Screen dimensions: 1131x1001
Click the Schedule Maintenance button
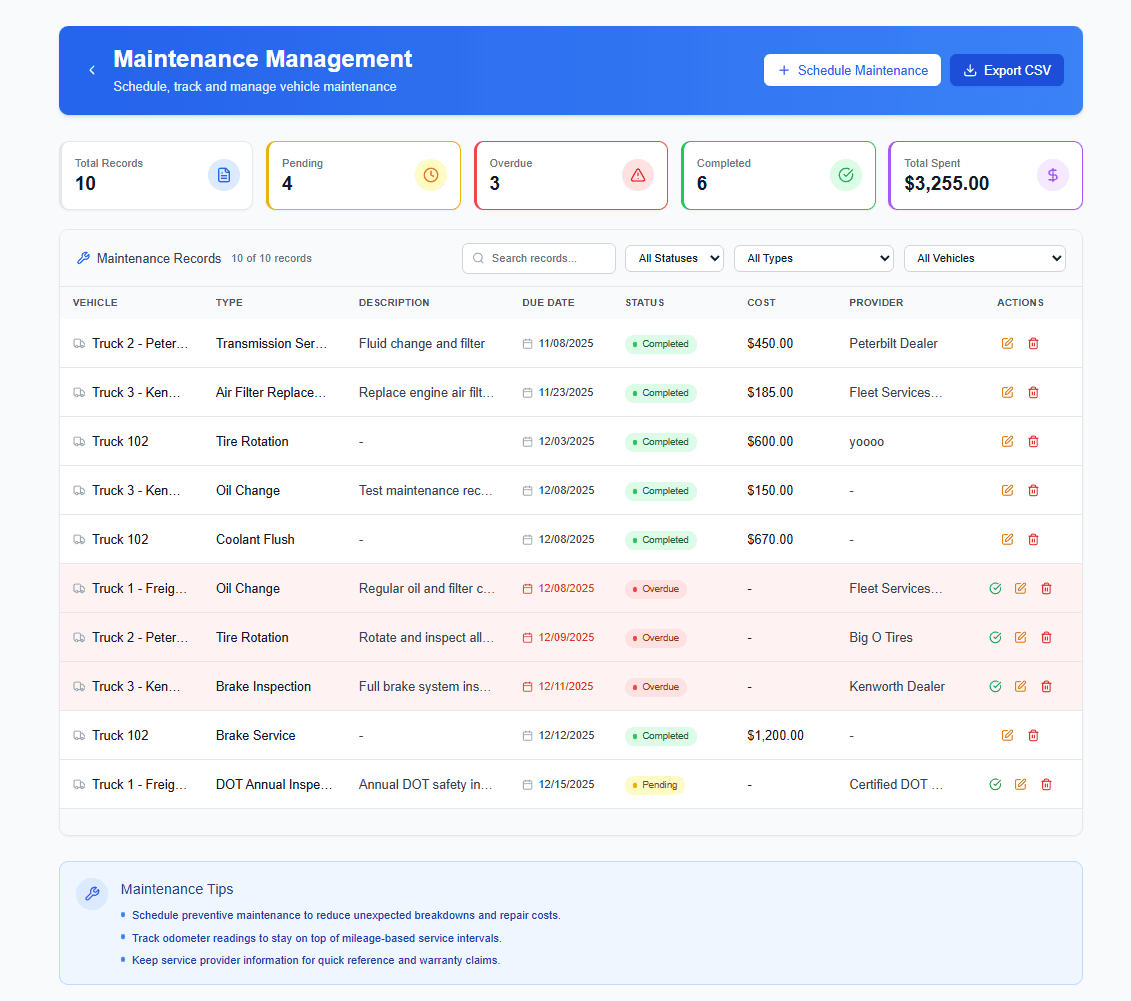tap(852, 70)
